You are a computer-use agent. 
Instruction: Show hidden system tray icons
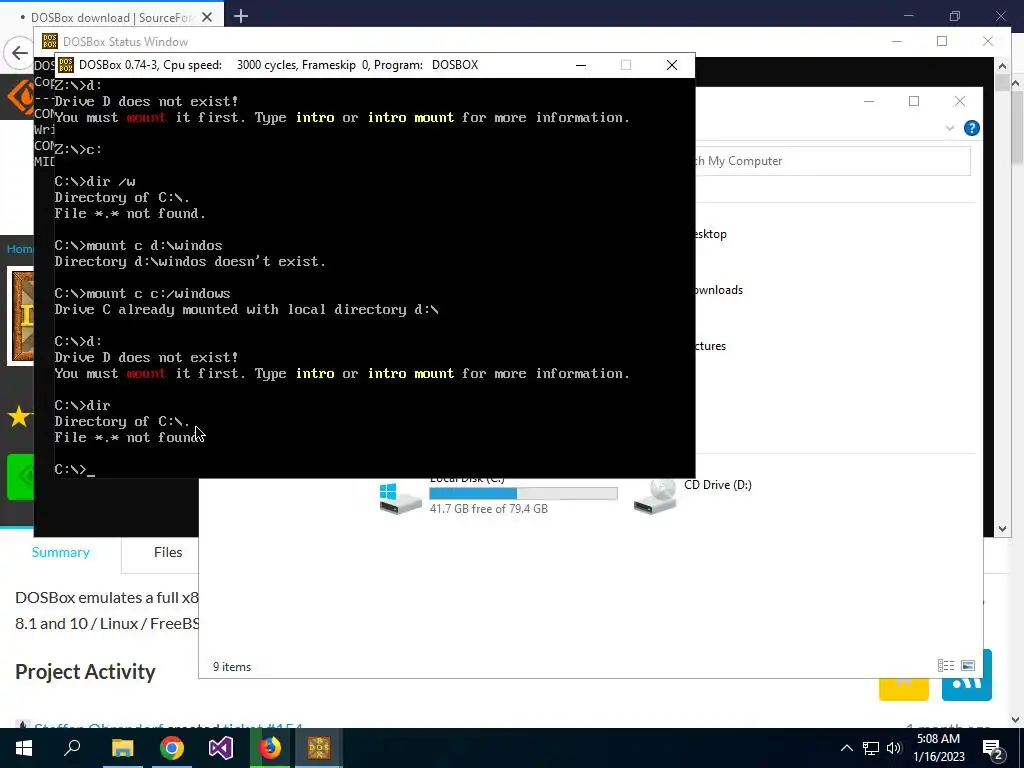[x=846, y=748]
